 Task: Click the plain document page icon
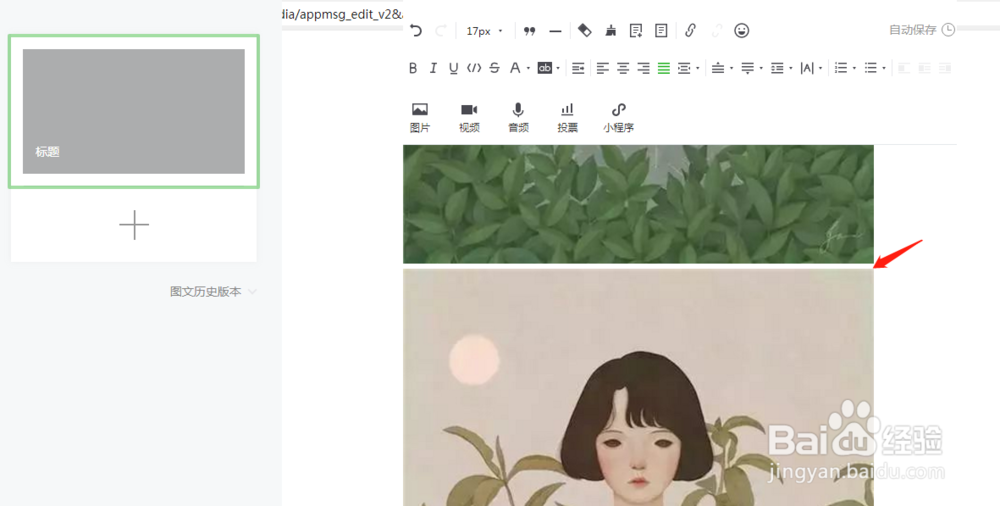(661, 30)
